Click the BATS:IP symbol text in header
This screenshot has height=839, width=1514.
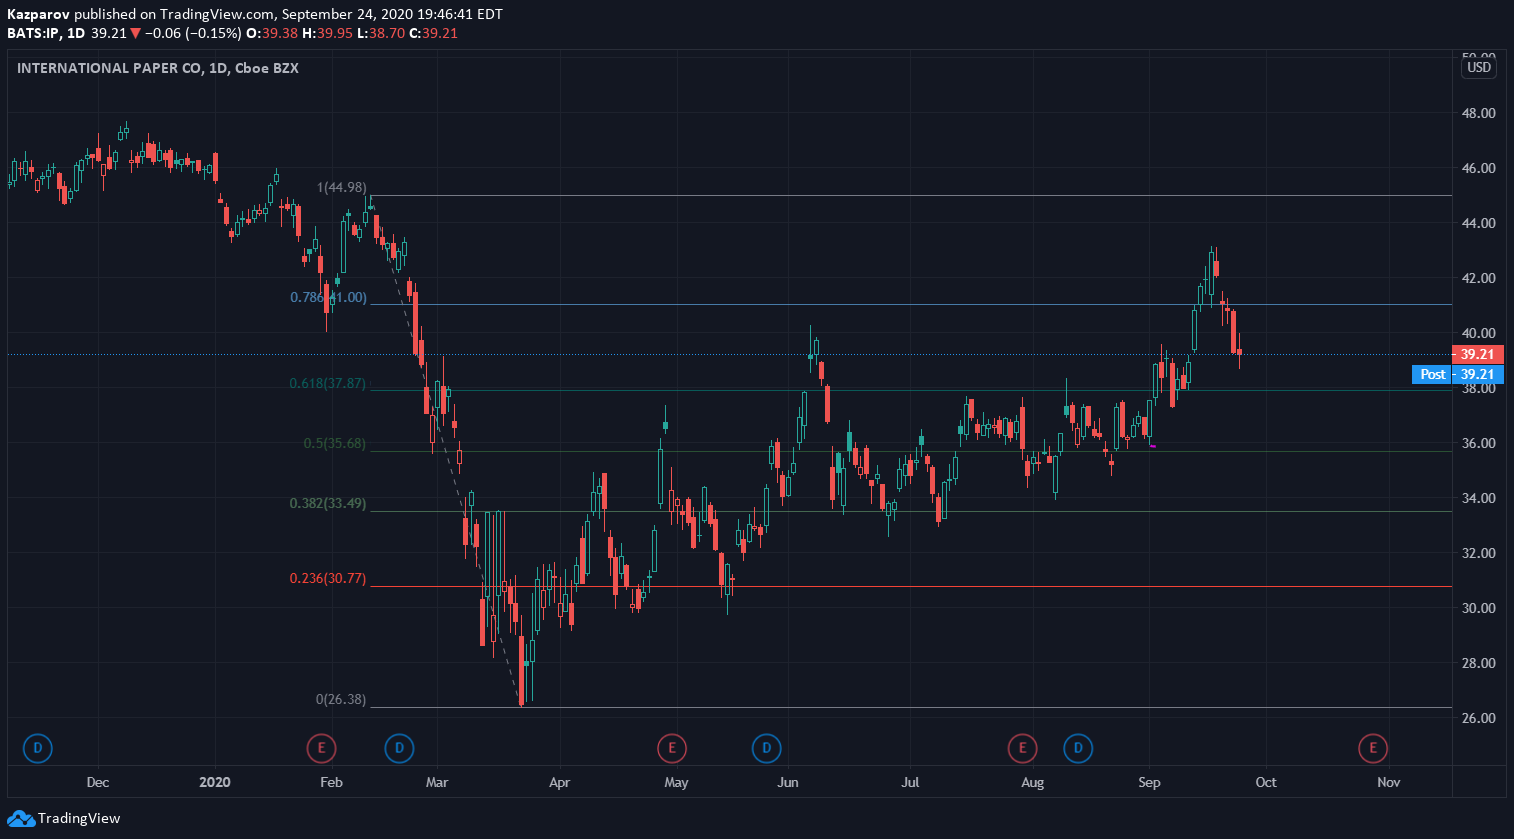(x=33, y=33)
